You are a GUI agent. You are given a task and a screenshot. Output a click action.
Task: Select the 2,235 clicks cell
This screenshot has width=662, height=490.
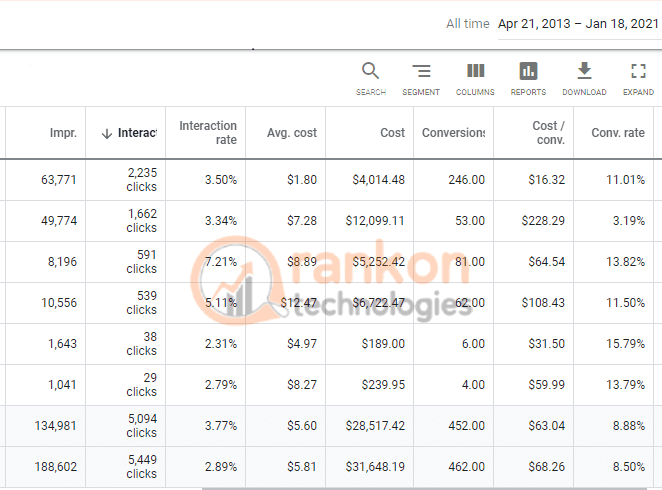tap(141, 180)
